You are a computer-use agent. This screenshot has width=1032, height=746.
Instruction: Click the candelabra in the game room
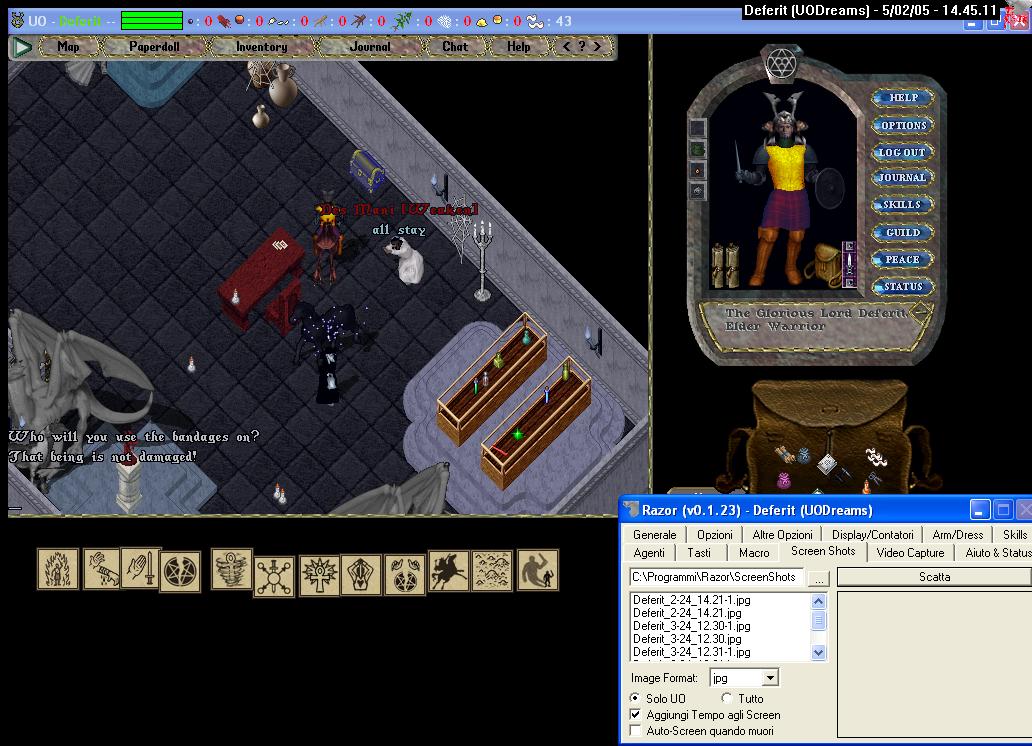coord(482,261)
